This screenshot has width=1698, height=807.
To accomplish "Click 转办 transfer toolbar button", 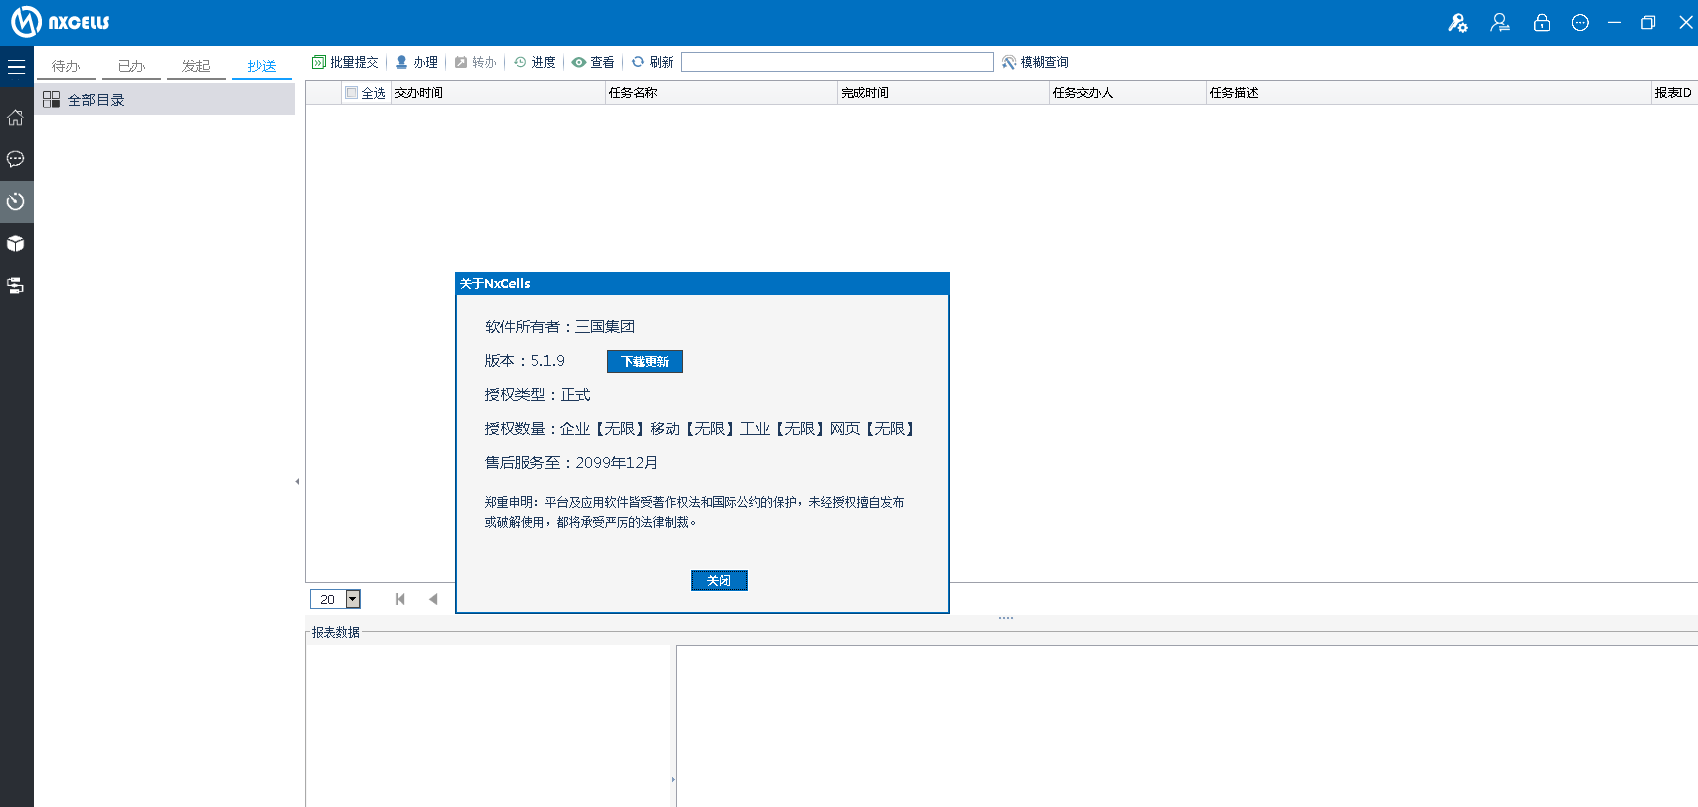I will click(476, 62).
